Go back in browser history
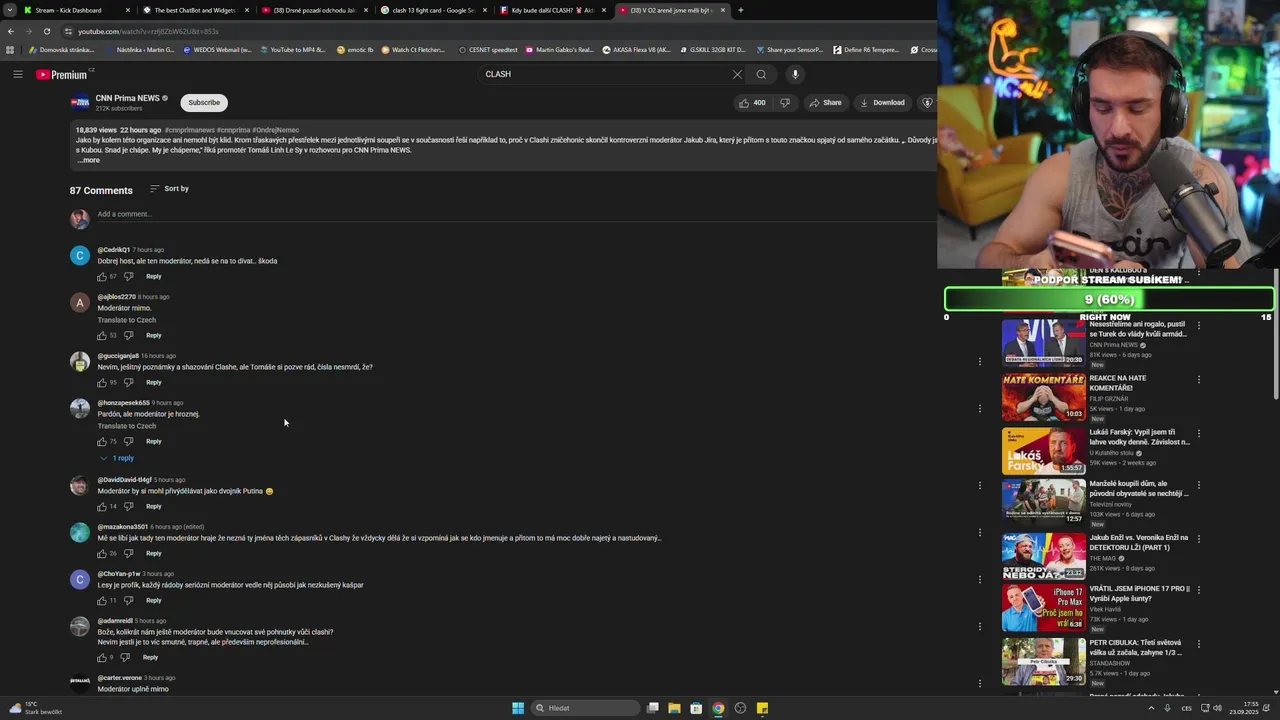This screenshot has width=1280, height=720. click(x=10, y=31)
